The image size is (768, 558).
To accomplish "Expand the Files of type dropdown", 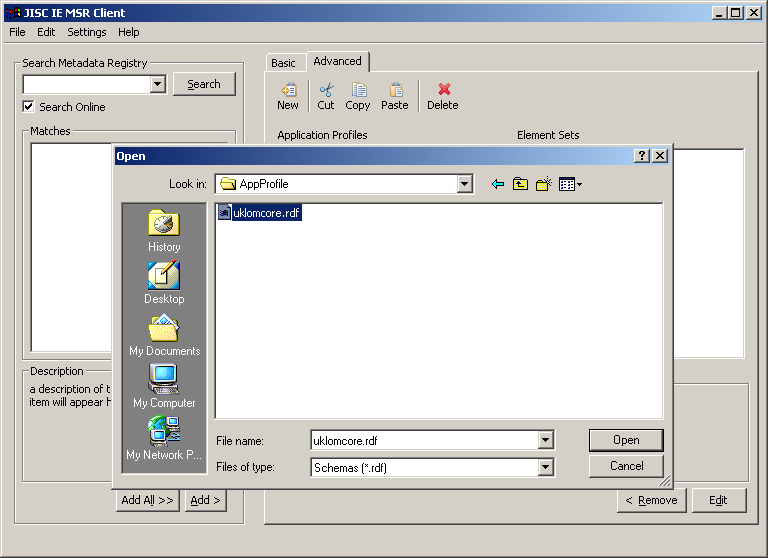I will click(546, 467).
